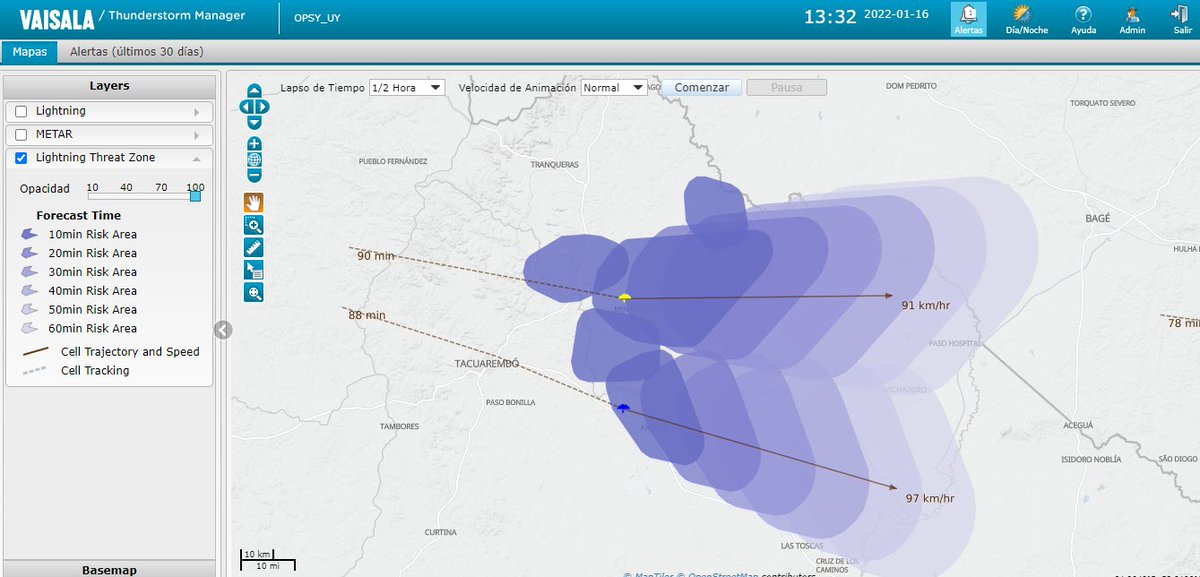Image resolution: width=1200 pixels, height=577 pixels.
Task: Select the bottom magnifier zoom tool
Action: click(254, 293)
